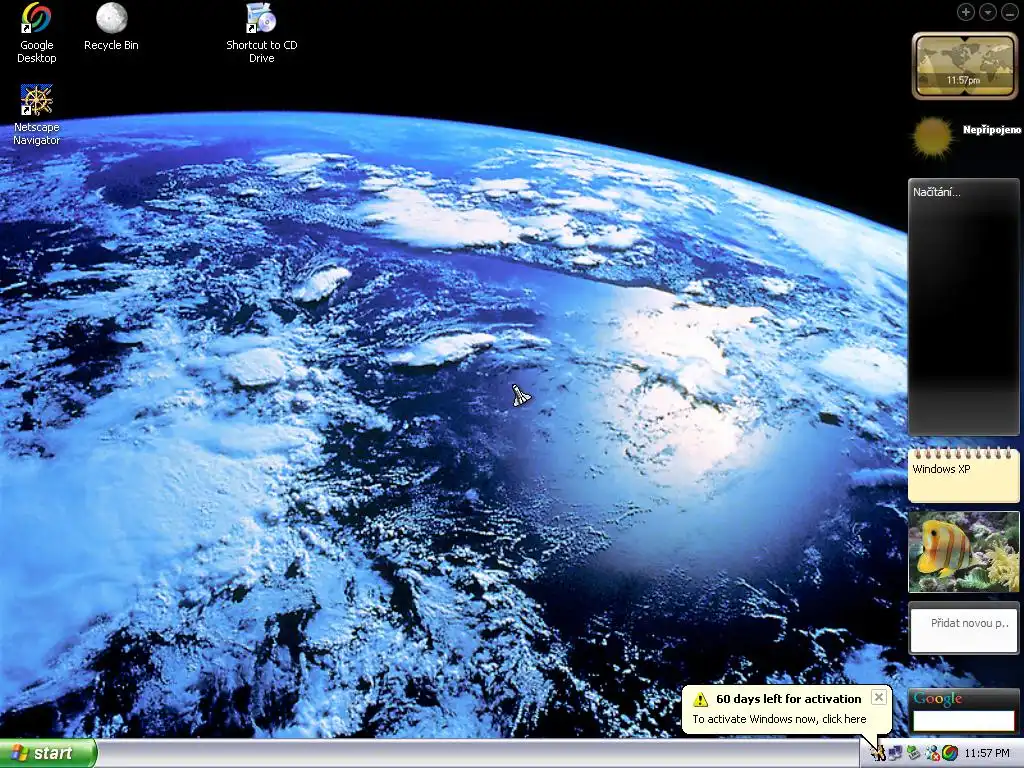The height and width of the screenshot is (768, 1024).
Task: Click the Google logo in search gadget
Action: point(938,699)
